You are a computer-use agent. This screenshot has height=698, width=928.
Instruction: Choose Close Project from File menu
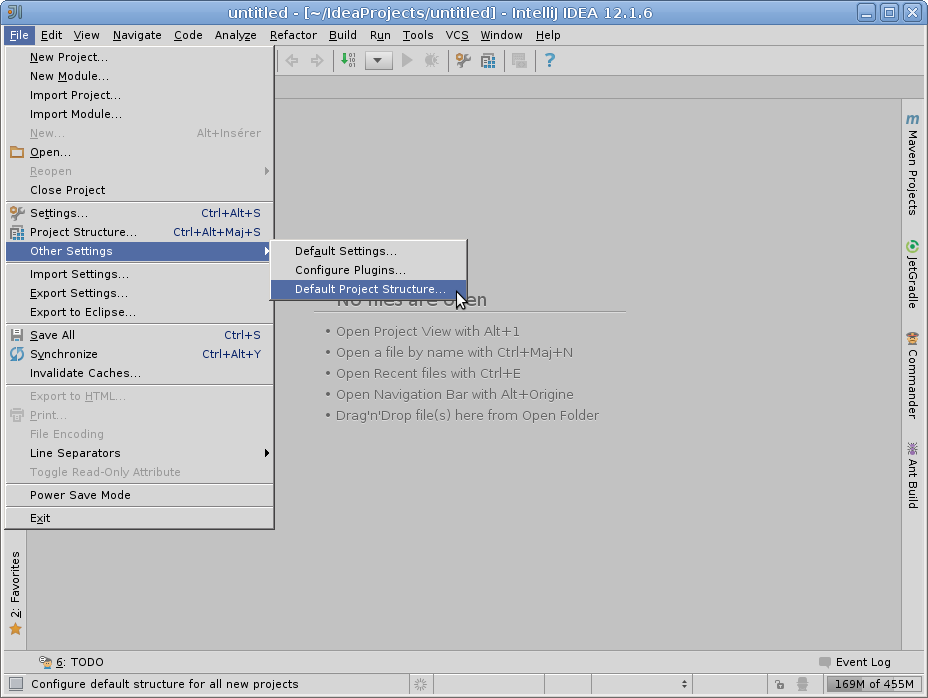point(140,190)
